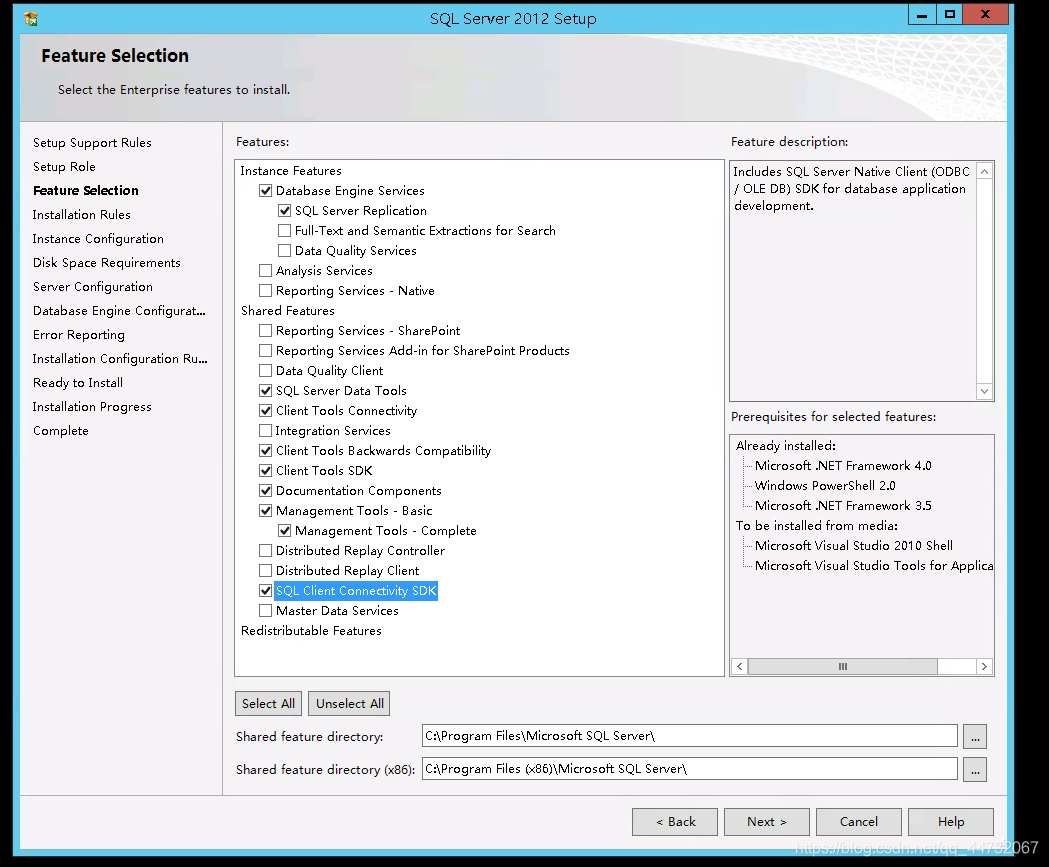Check Reporting Services - Native
This screenshot has width=1049, height=867.
click(266, 291)
